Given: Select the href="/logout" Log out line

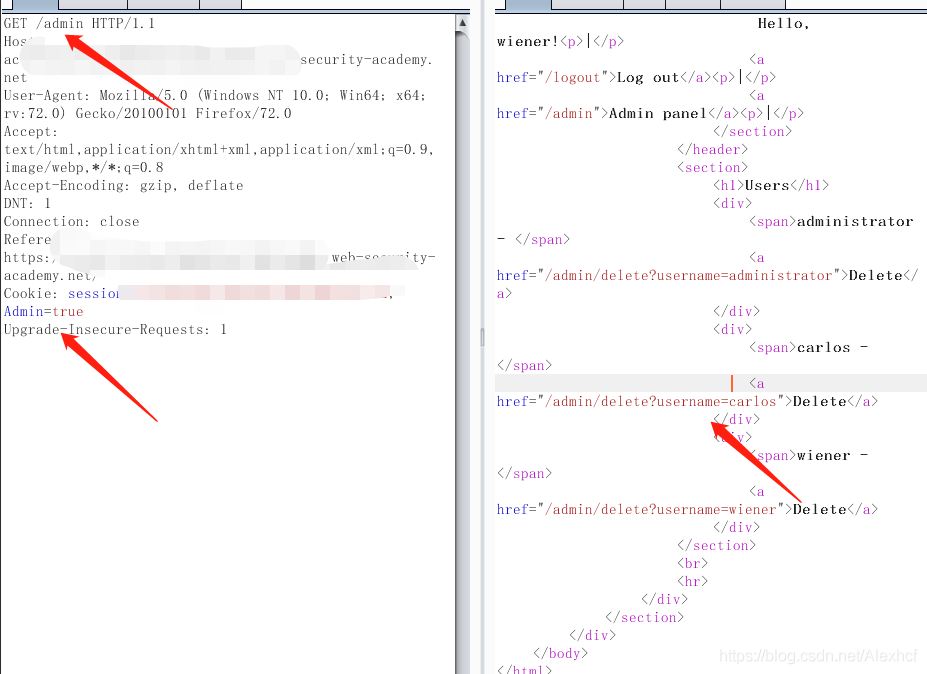Looking at the screenshot, I should point(636,78).
